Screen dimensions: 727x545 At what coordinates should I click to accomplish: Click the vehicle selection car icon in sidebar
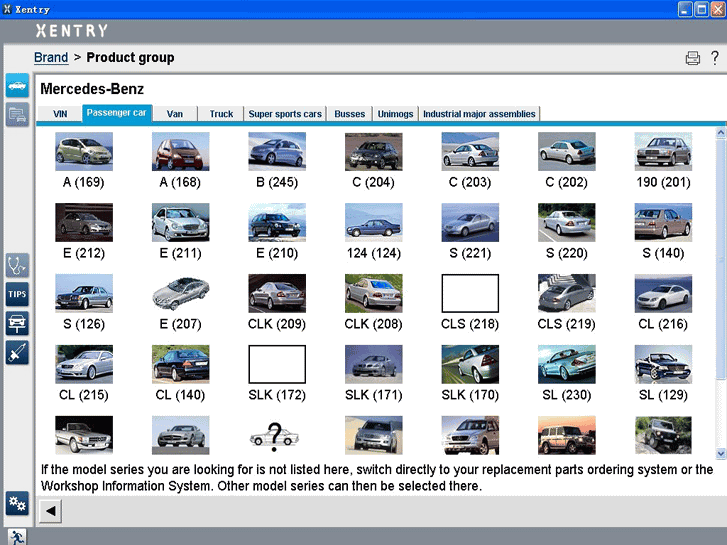17,85
